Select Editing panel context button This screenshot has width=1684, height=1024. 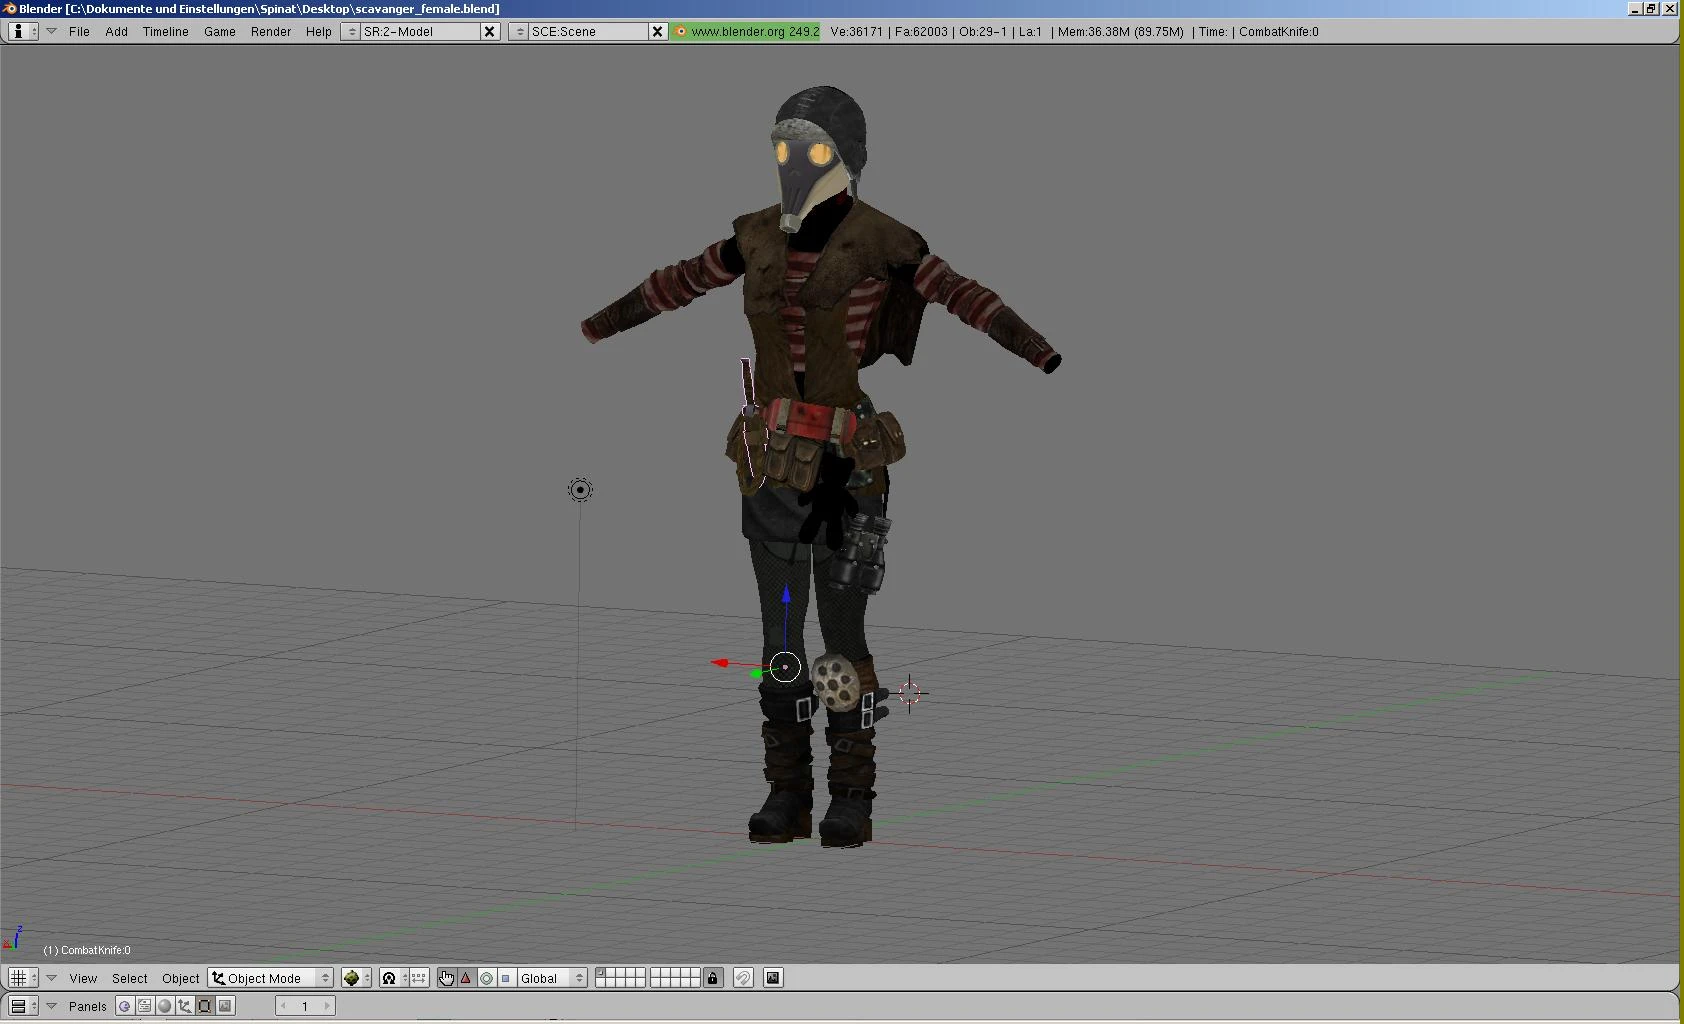204,1006
